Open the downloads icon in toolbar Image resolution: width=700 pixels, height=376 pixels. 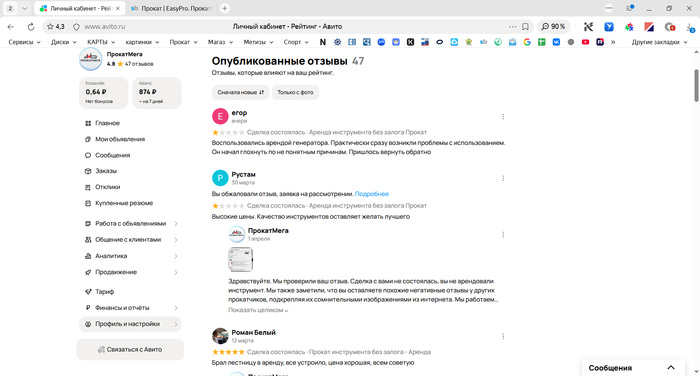pos(690,27)
